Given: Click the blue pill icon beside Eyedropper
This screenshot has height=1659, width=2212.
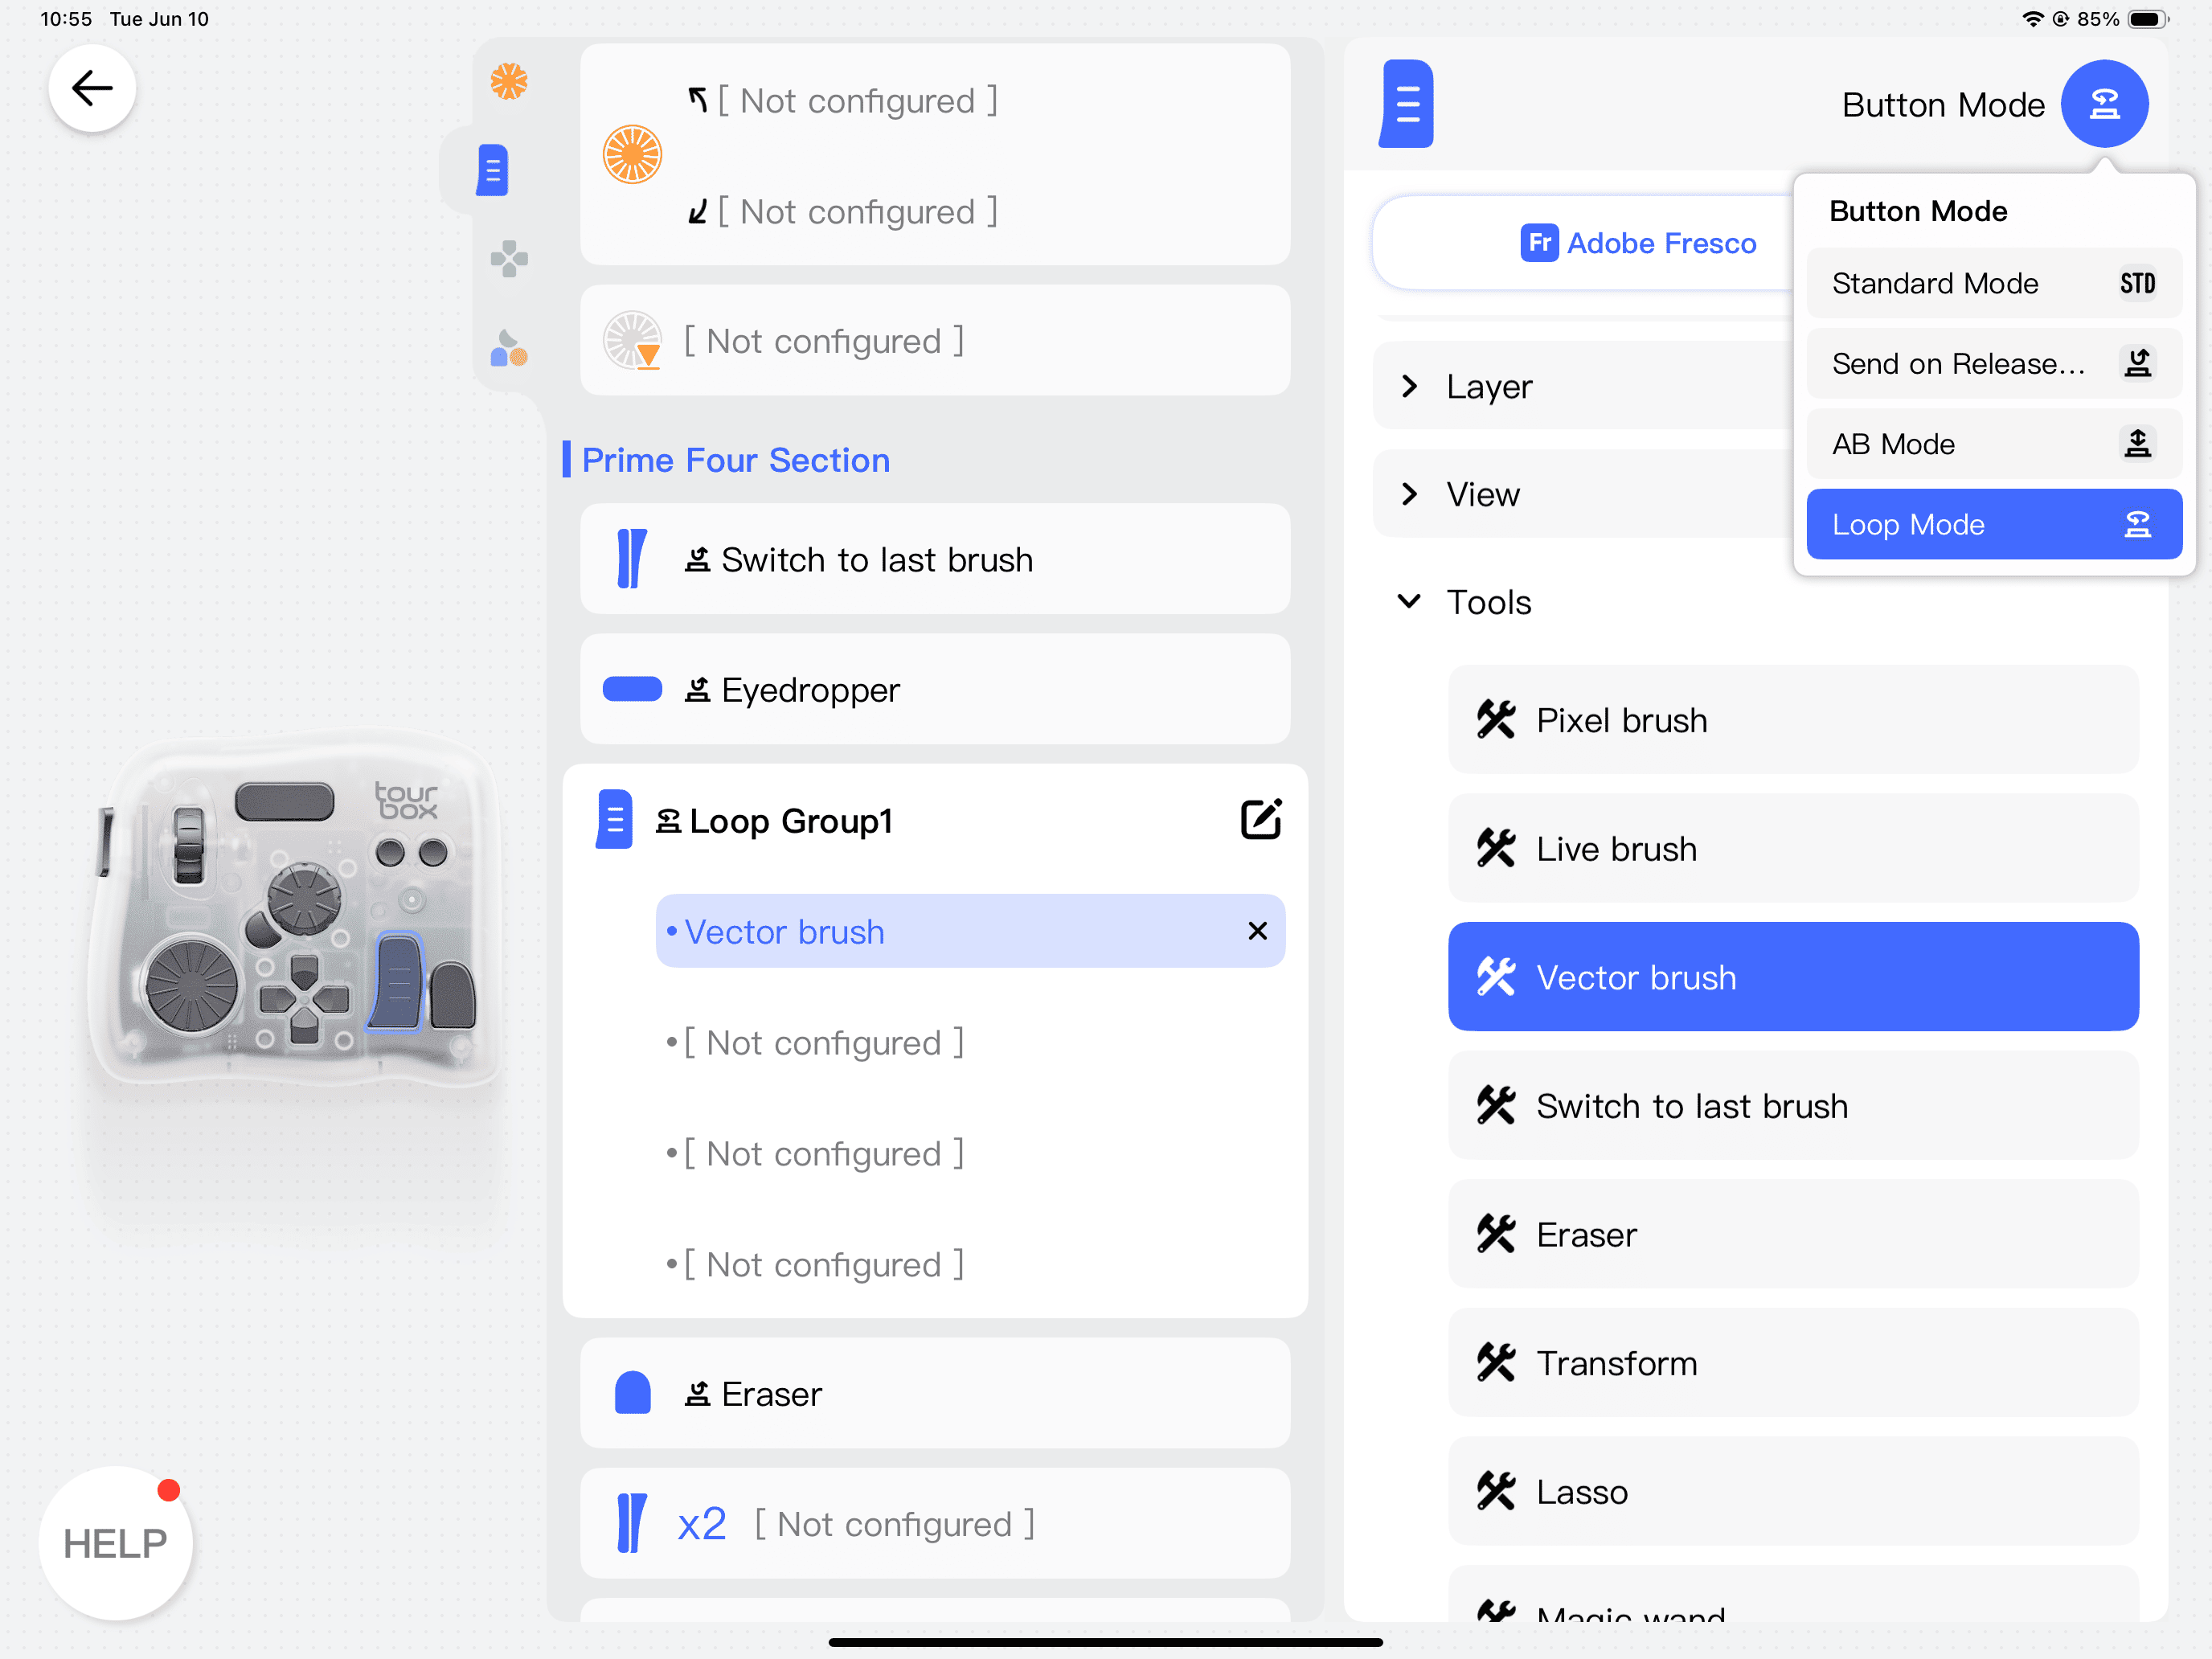Looking at the screenshot, I should coord(632,689).
